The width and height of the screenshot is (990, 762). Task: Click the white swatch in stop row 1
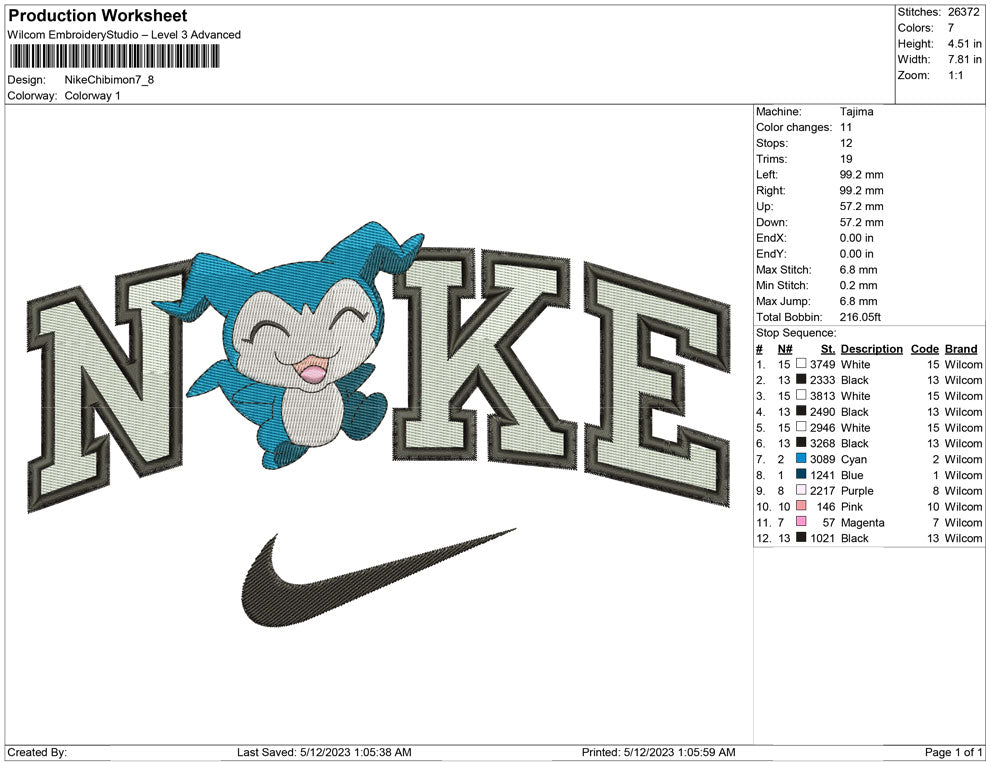[x=801, y=364]
